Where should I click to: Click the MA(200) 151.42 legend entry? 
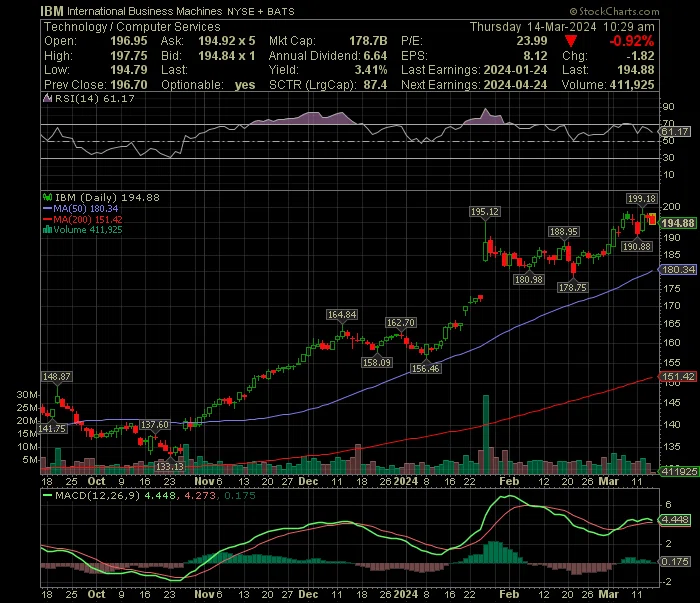point(83,219)
